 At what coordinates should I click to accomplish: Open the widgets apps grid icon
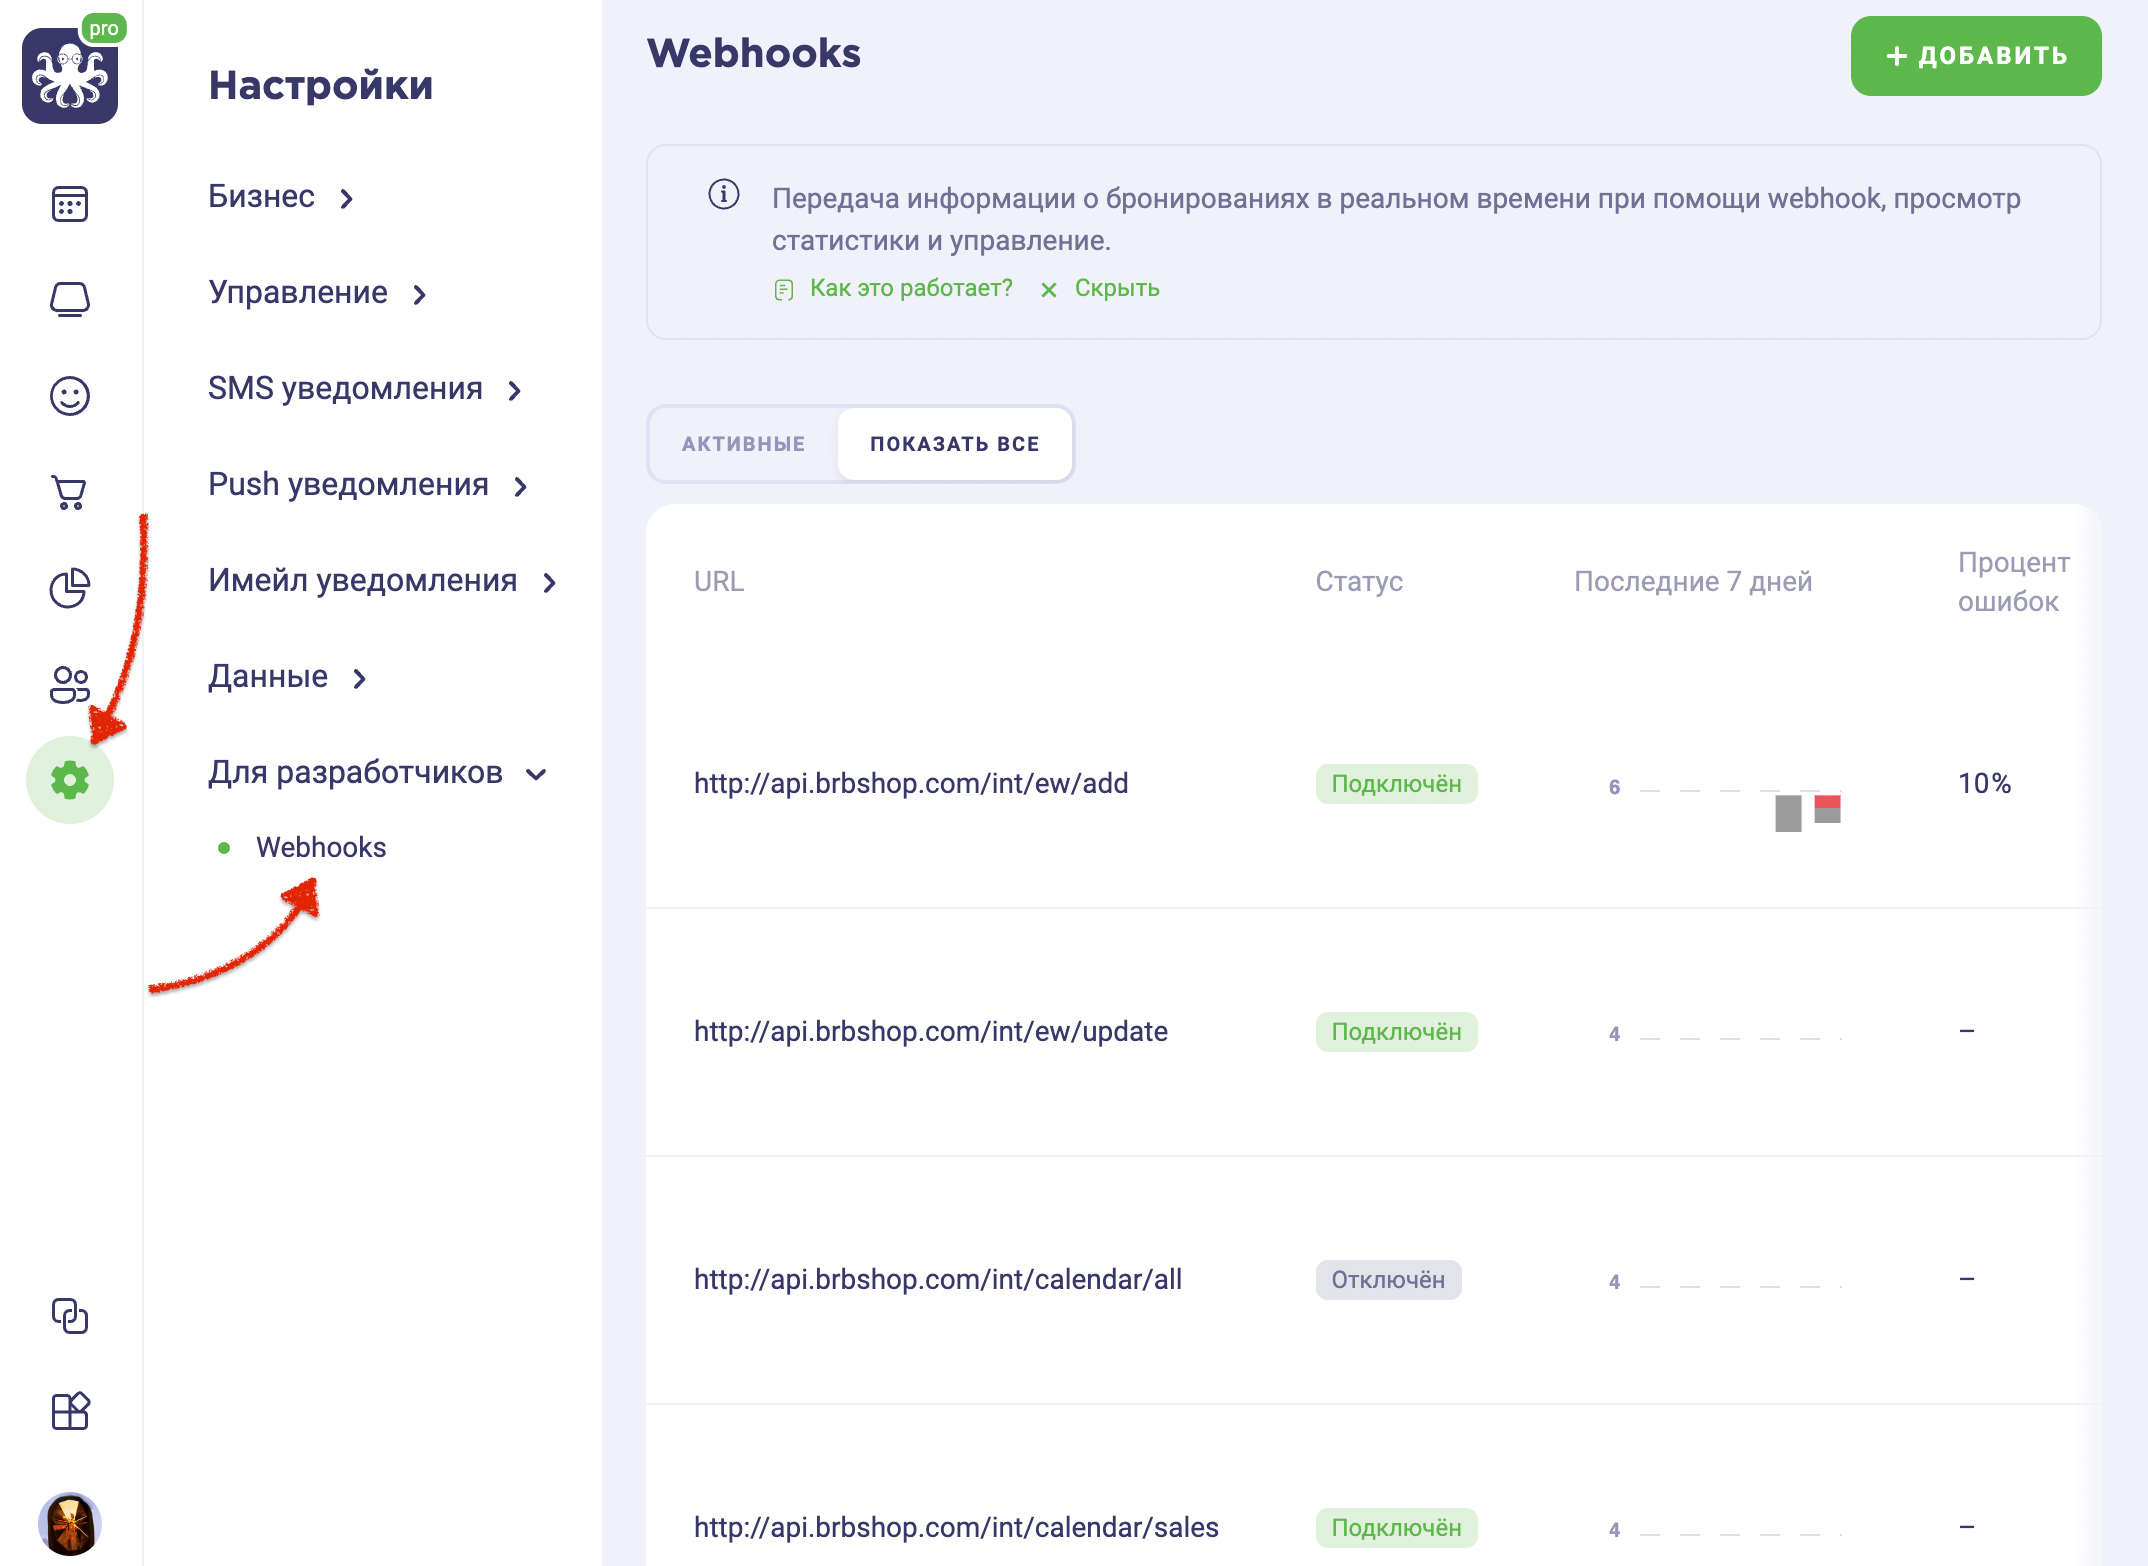pos(70,1411)
